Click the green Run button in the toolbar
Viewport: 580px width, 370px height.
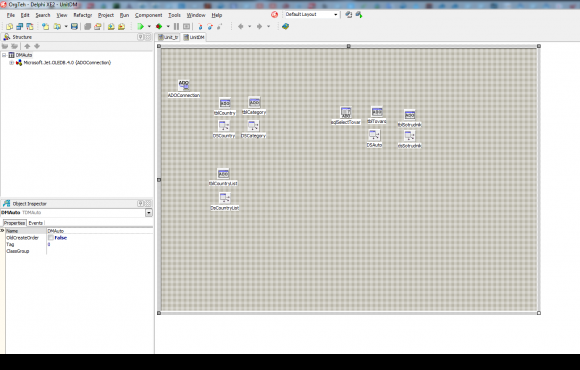click(x=141, y=26)
